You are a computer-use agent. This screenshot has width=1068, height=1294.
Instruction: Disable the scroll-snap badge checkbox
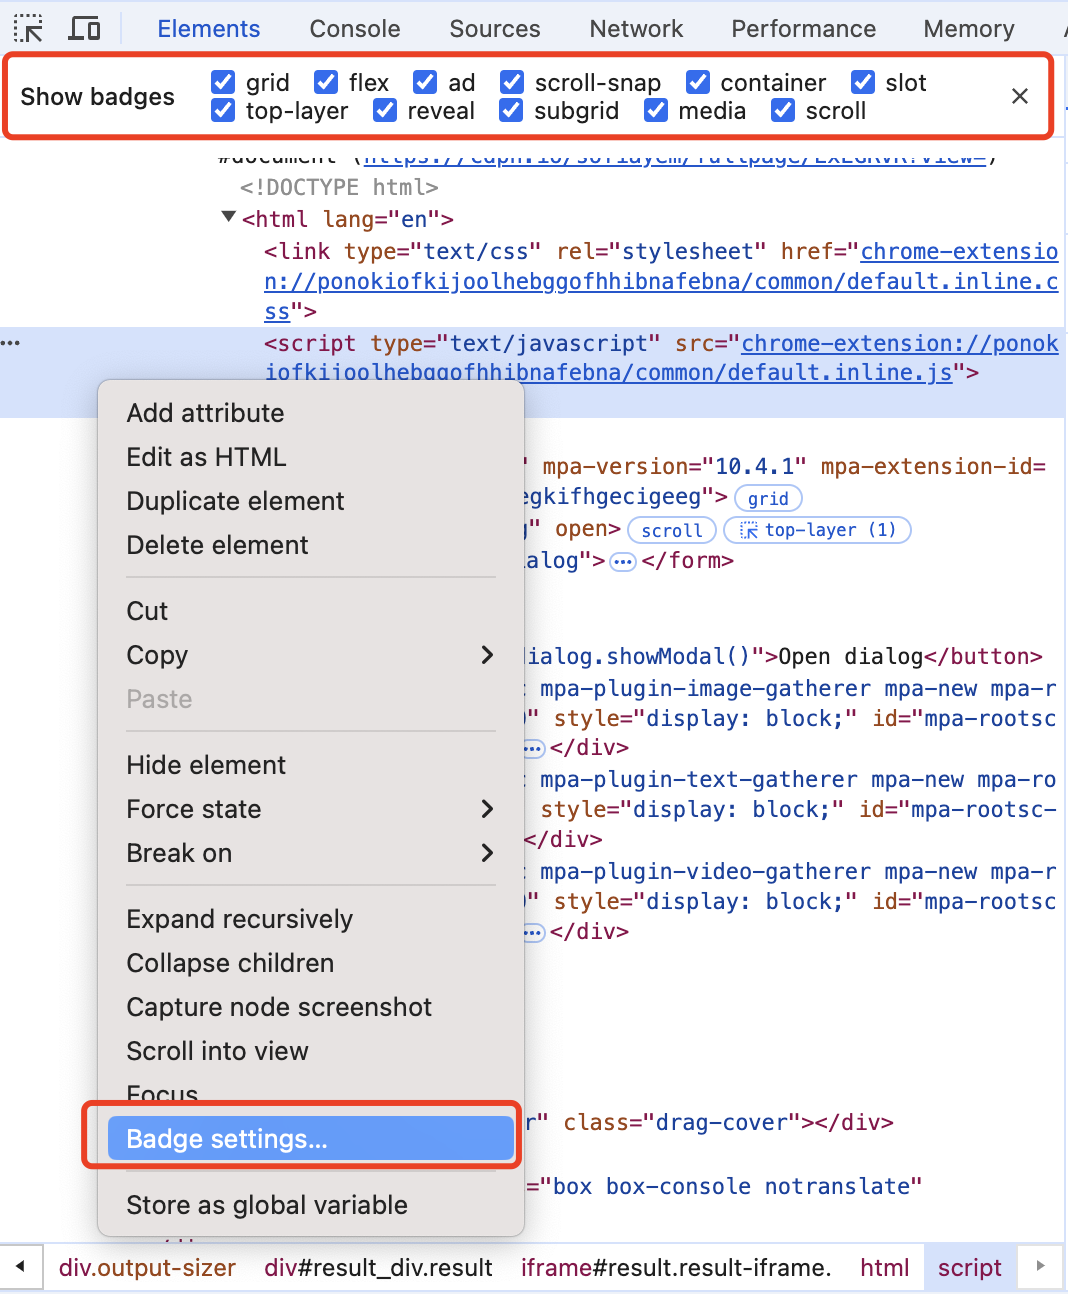(512, 82)
